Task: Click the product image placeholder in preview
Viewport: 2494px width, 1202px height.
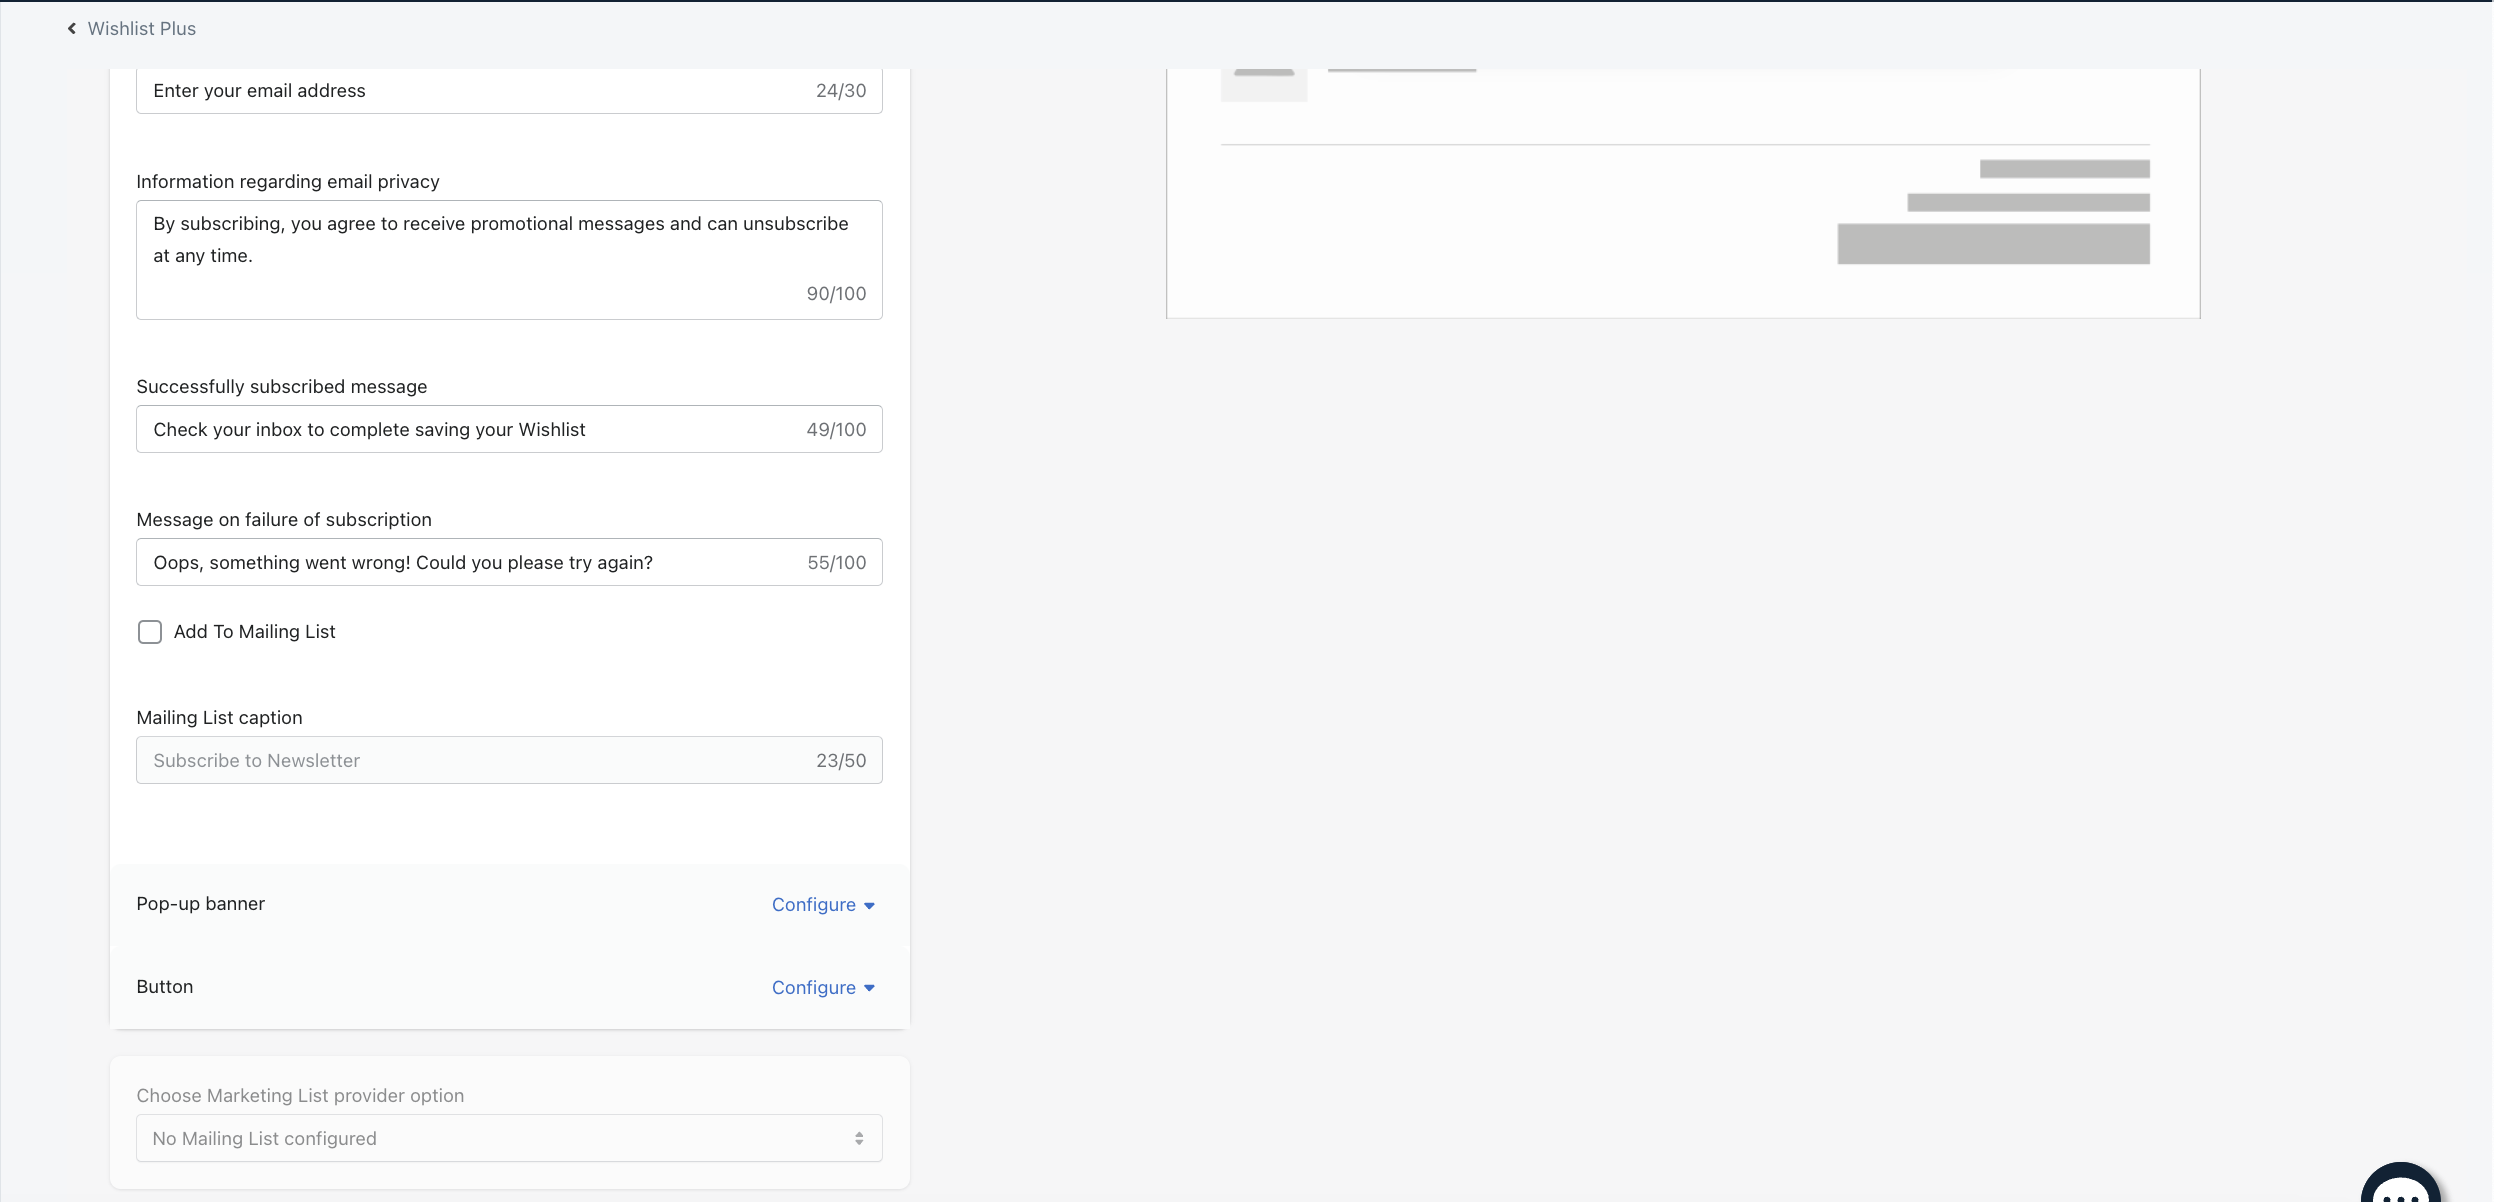Action: [1264, 86]
